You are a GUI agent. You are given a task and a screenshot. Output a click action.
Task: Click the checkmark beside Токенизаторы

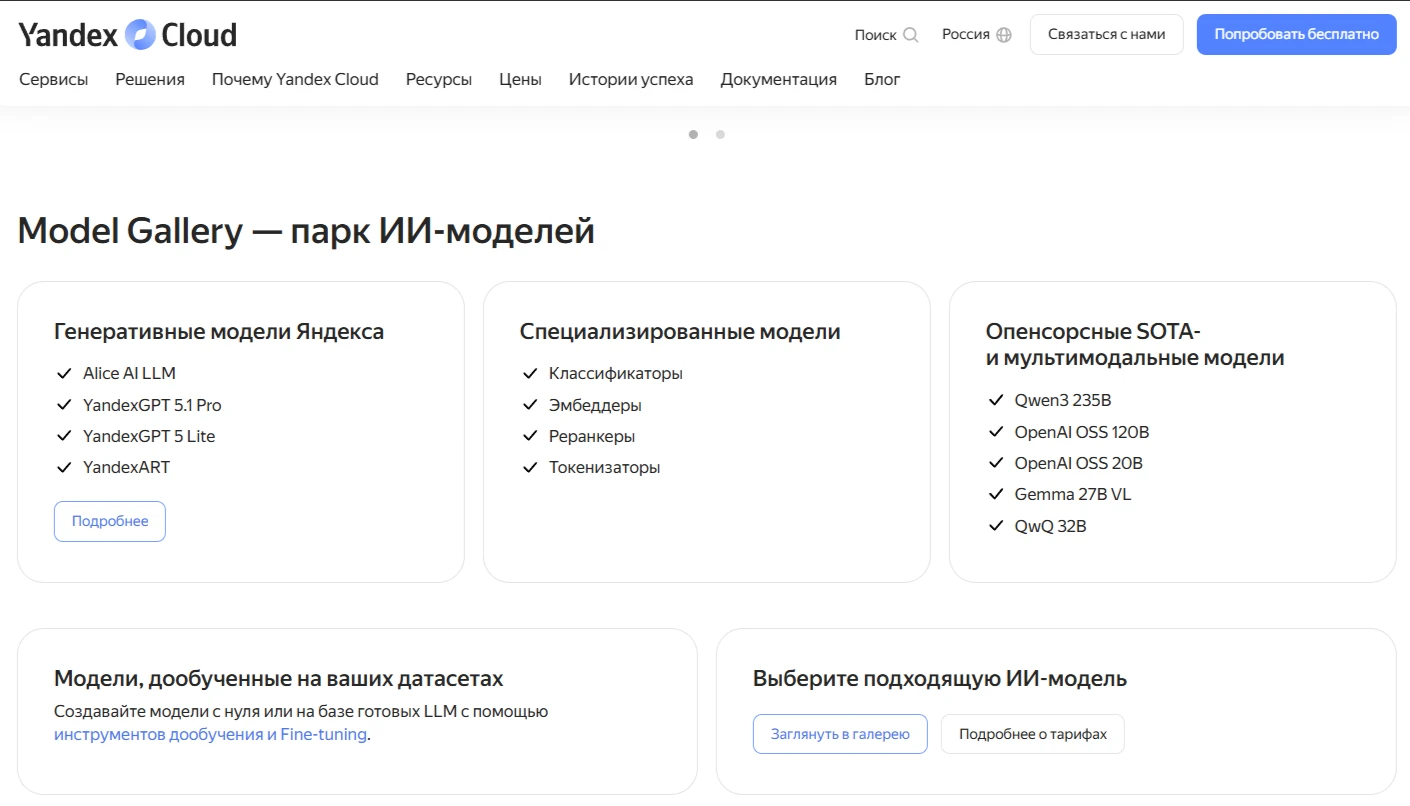pyautogui.click(x=530, y=467)
